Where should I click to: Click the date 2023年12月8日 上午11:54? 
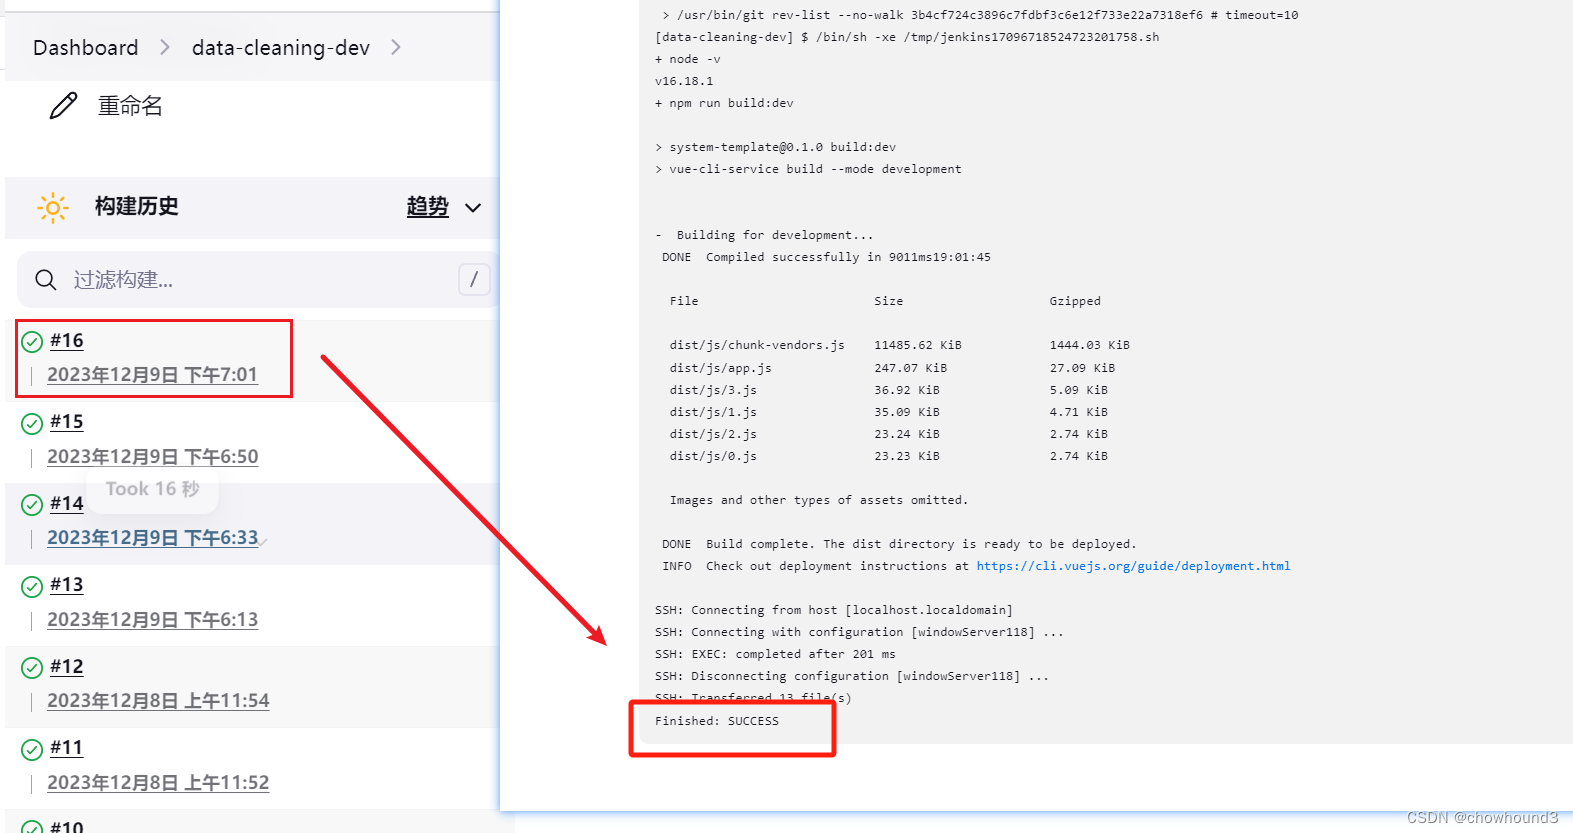(x=158, y=701)
